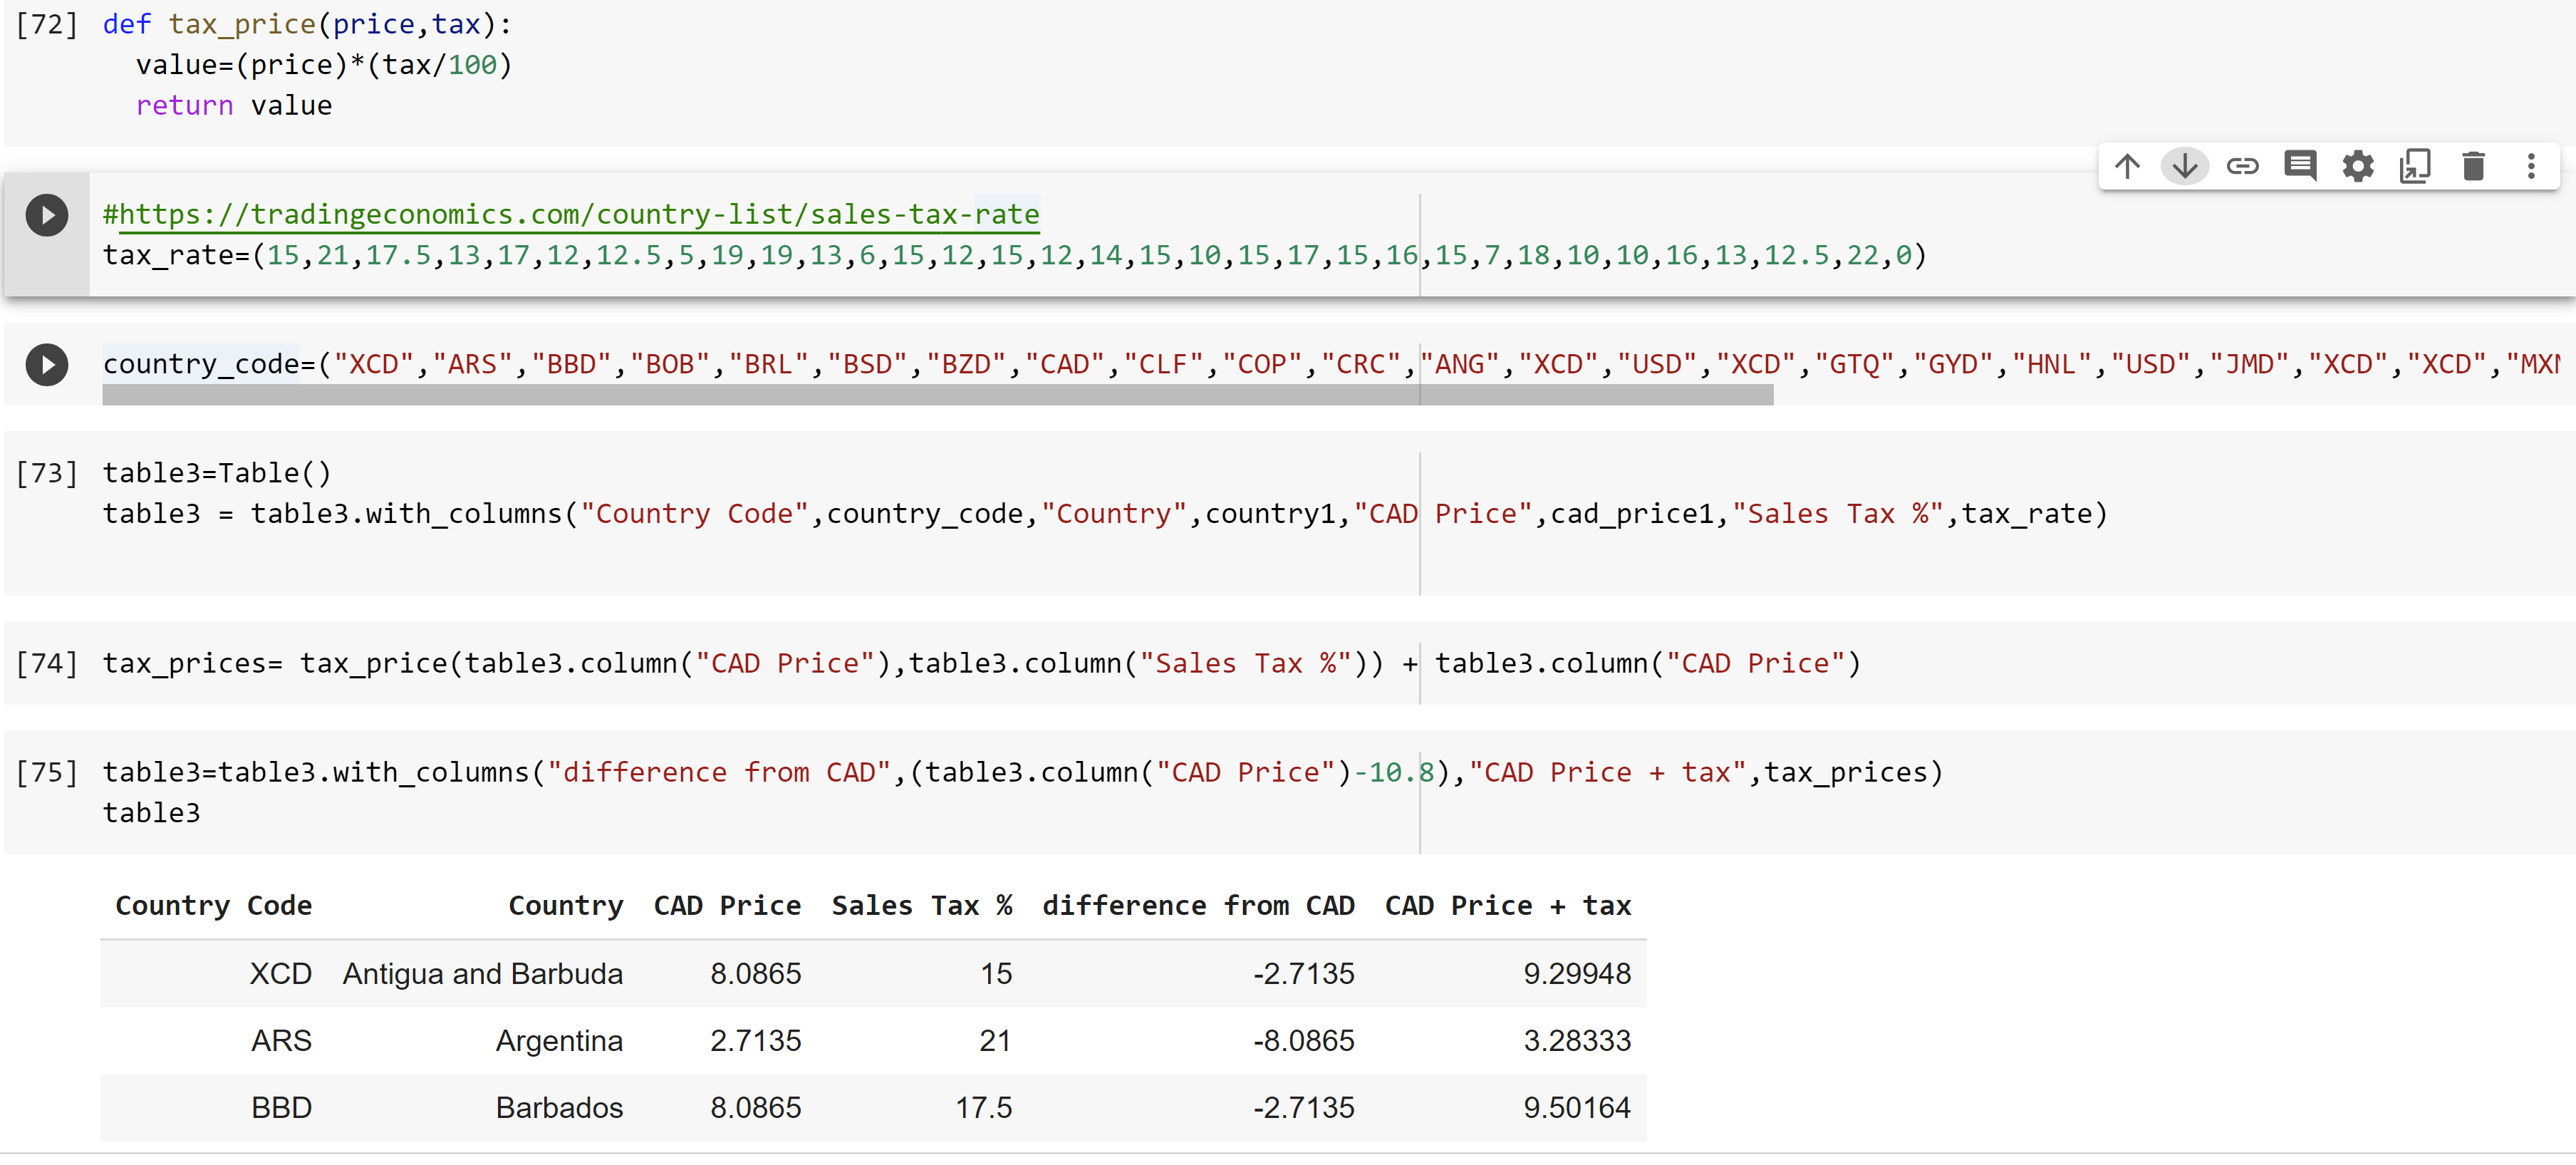Click the Sales Tax % column header
This screenshot has width=2576, height=1165.
[921, 906]
